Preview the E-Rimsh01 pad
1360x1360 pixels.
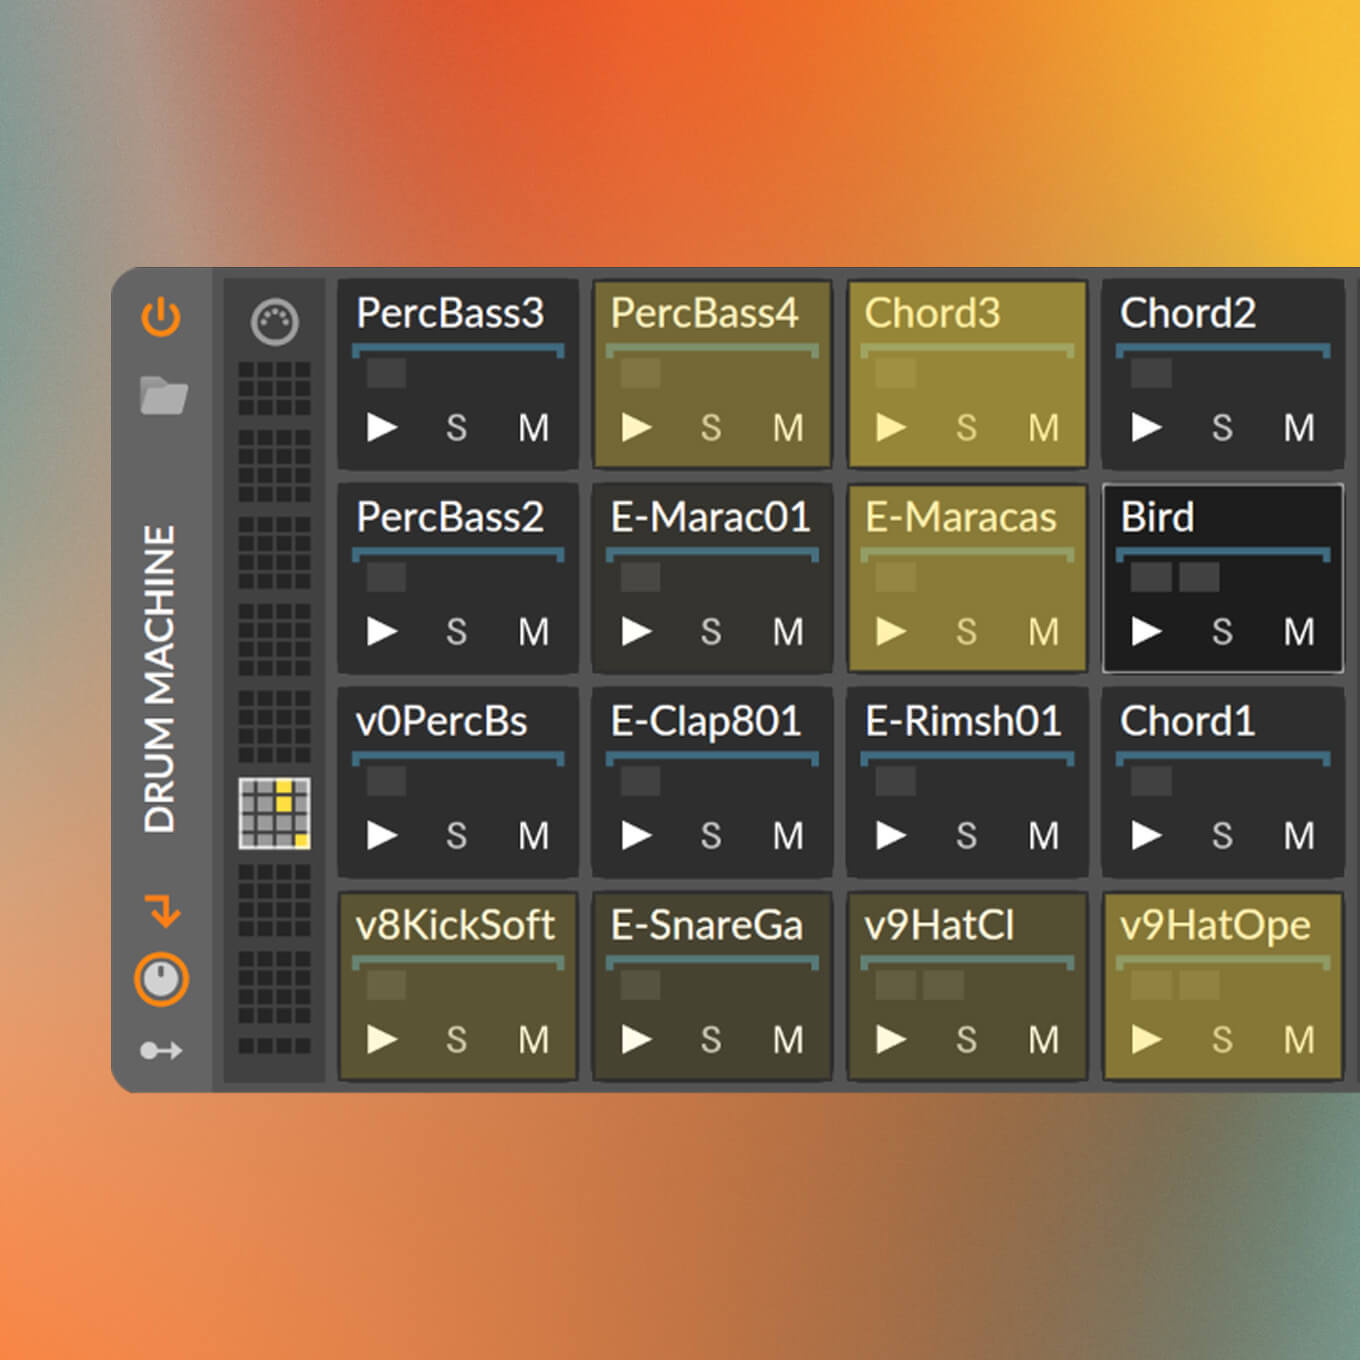(891, 835)
